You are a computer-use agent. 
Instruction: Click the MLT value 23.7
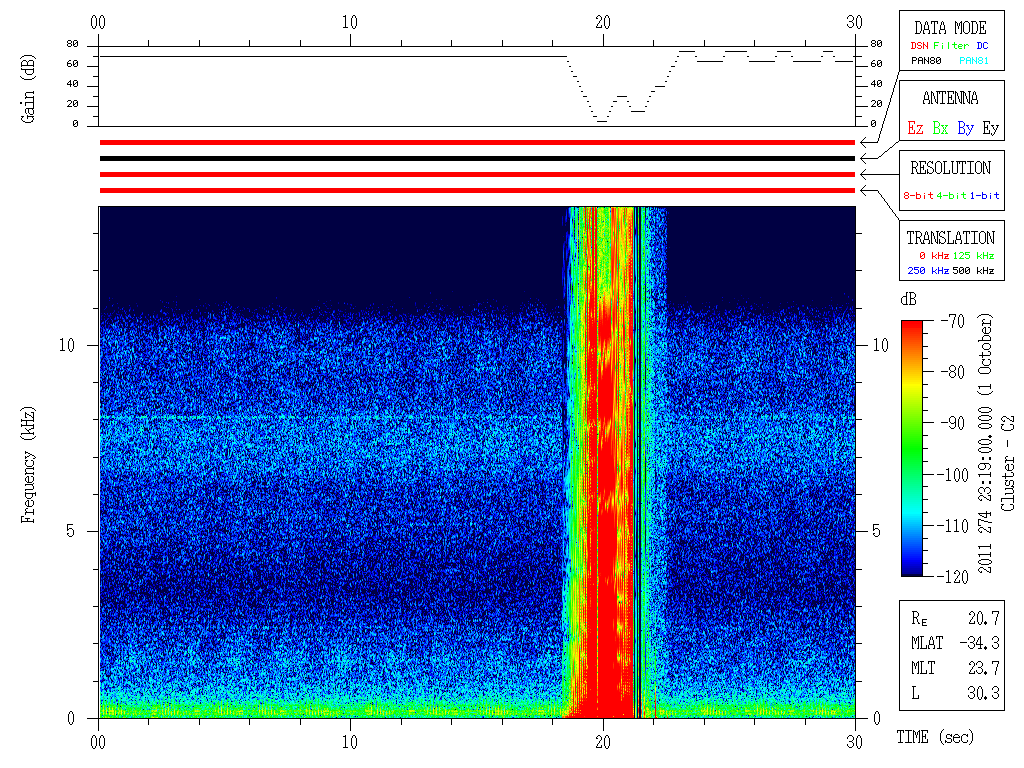point(984,668)
